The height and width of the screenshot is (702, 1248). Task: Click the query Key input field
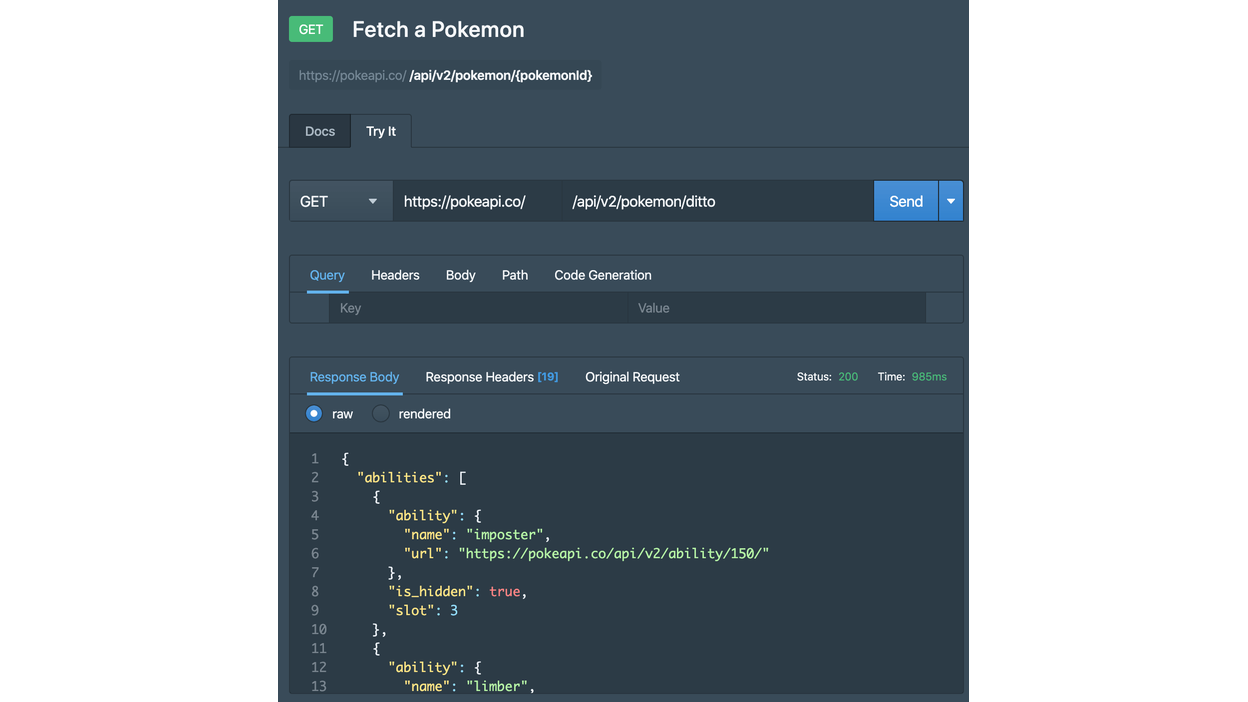[478, 308]
